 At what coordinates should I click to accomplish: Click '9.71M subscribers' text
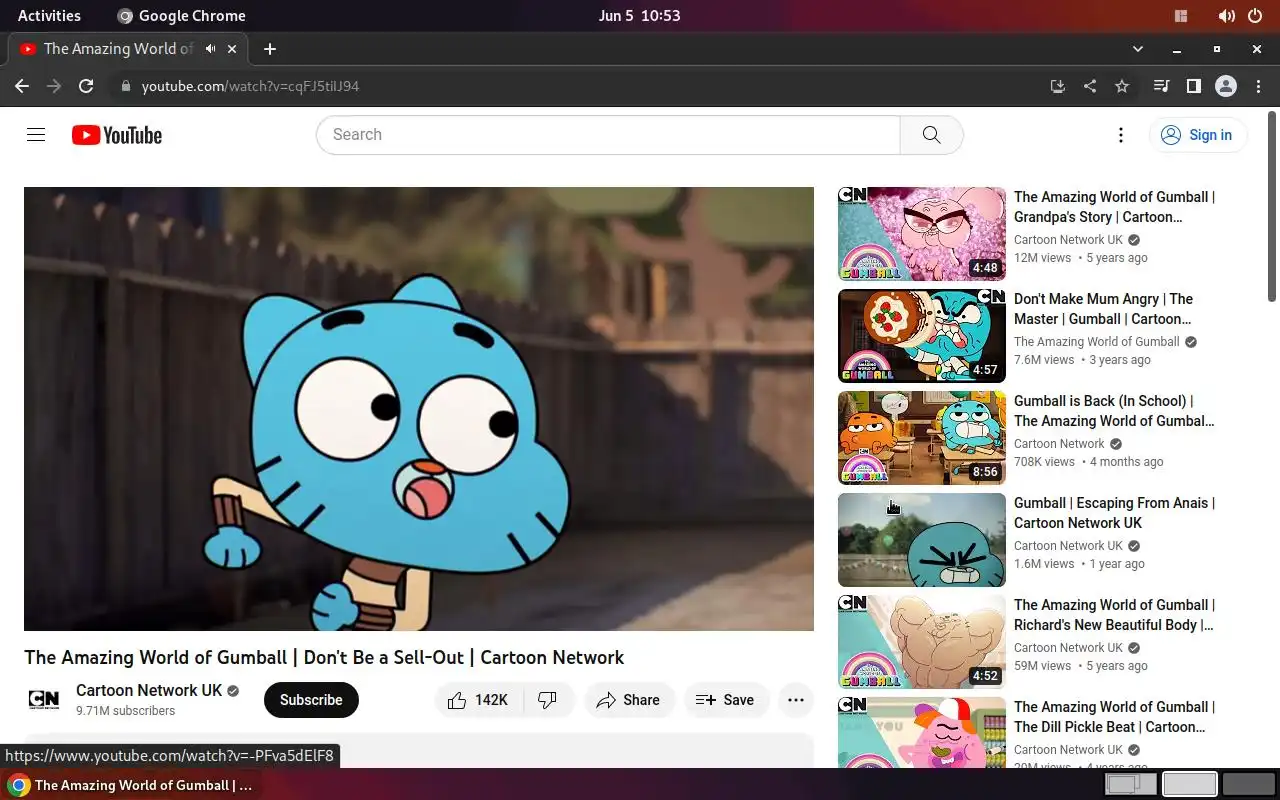pos(125,711)
